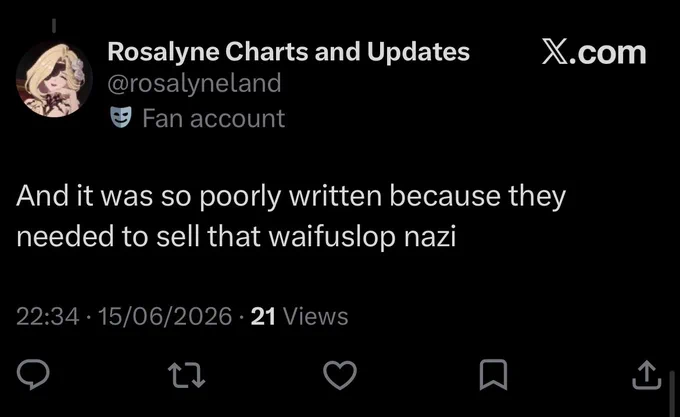Click the word "waifuslop" in the tweet
This screenshot has height=417, width=680.
coord(332,237)
